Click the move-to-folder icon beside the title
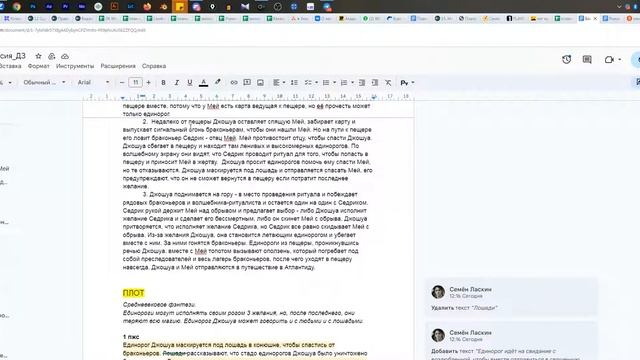This screenshot has height=360, width=640. [51, 56]
